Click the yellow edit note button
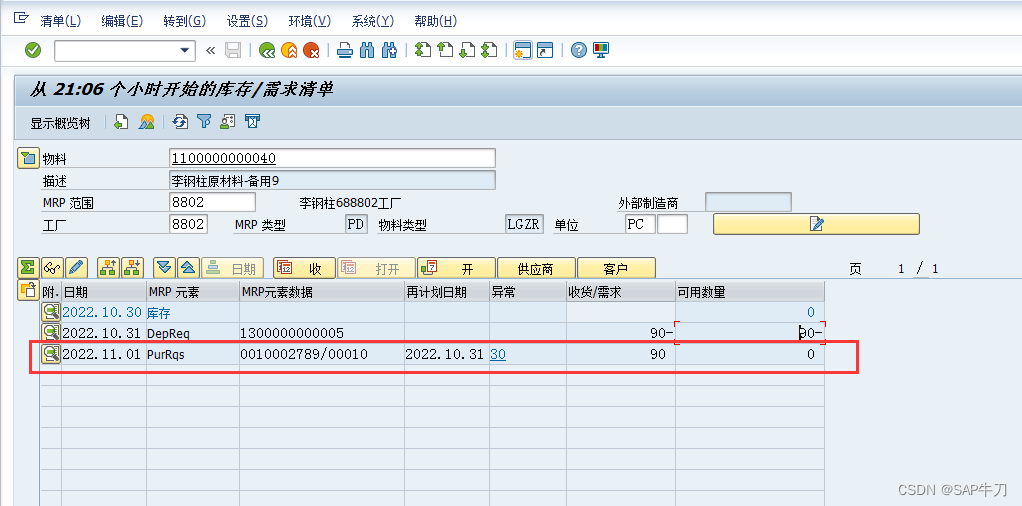This screenshot has width=1022, height=506. pos(816,224)
